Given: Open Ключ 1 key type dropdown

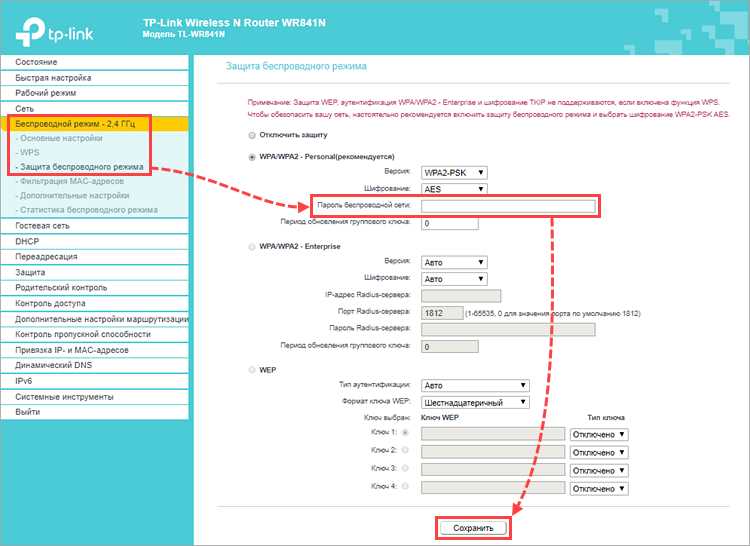Looking at the screenshot, I should 599,435.
